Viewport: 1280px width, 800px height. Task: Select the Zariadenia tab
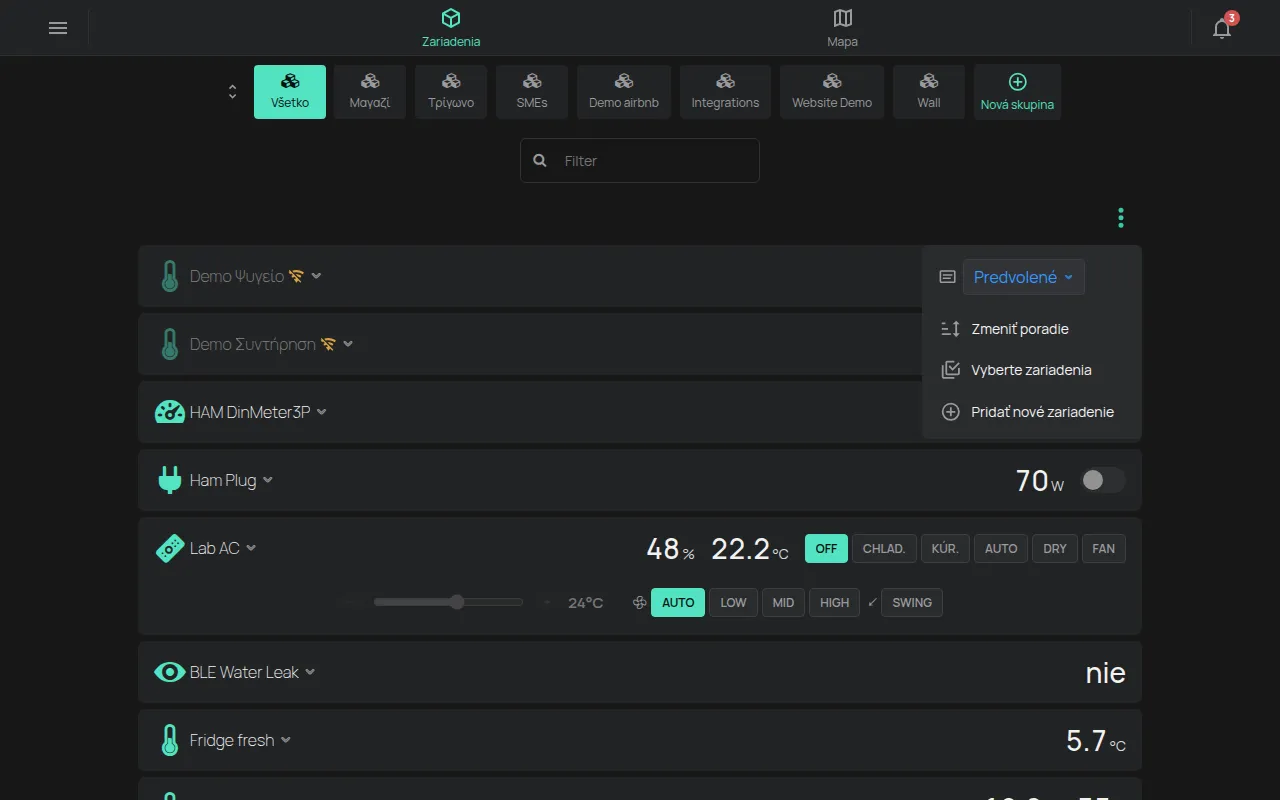[x=451, y=28]
